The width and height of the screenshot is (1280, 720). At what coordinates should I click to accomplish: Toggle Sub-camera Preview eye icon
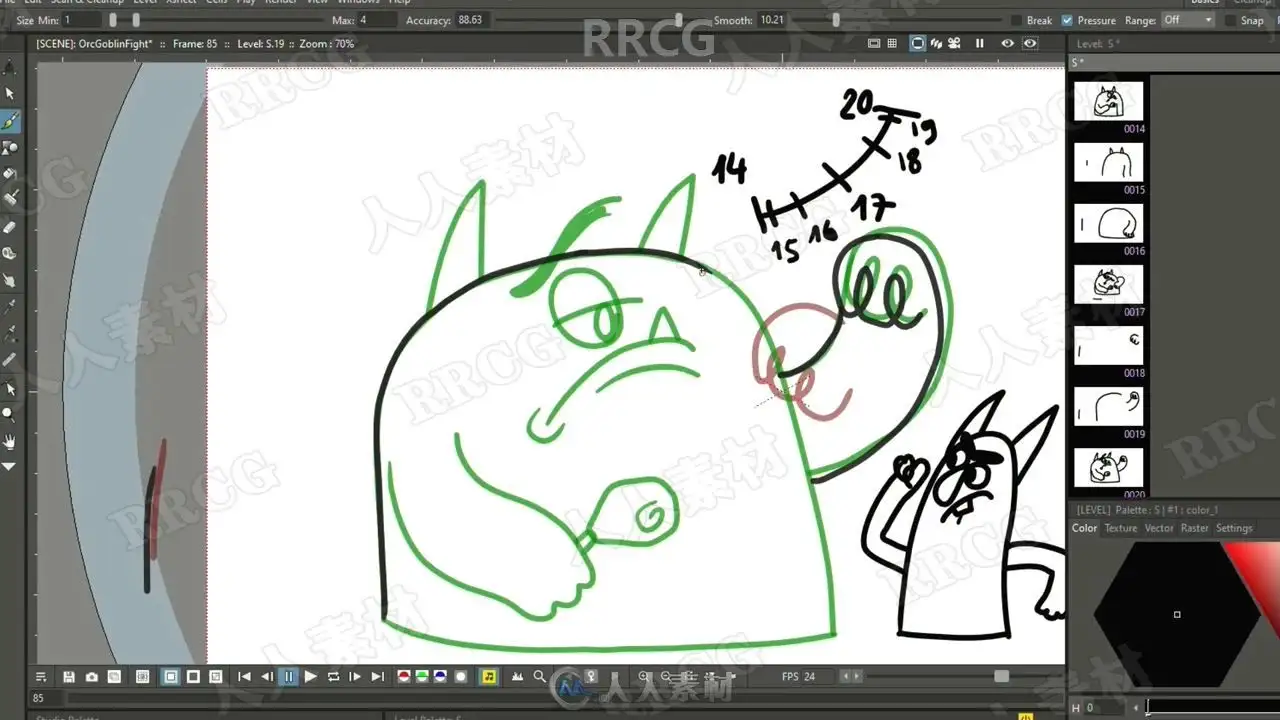click(x=1030, y=43)
